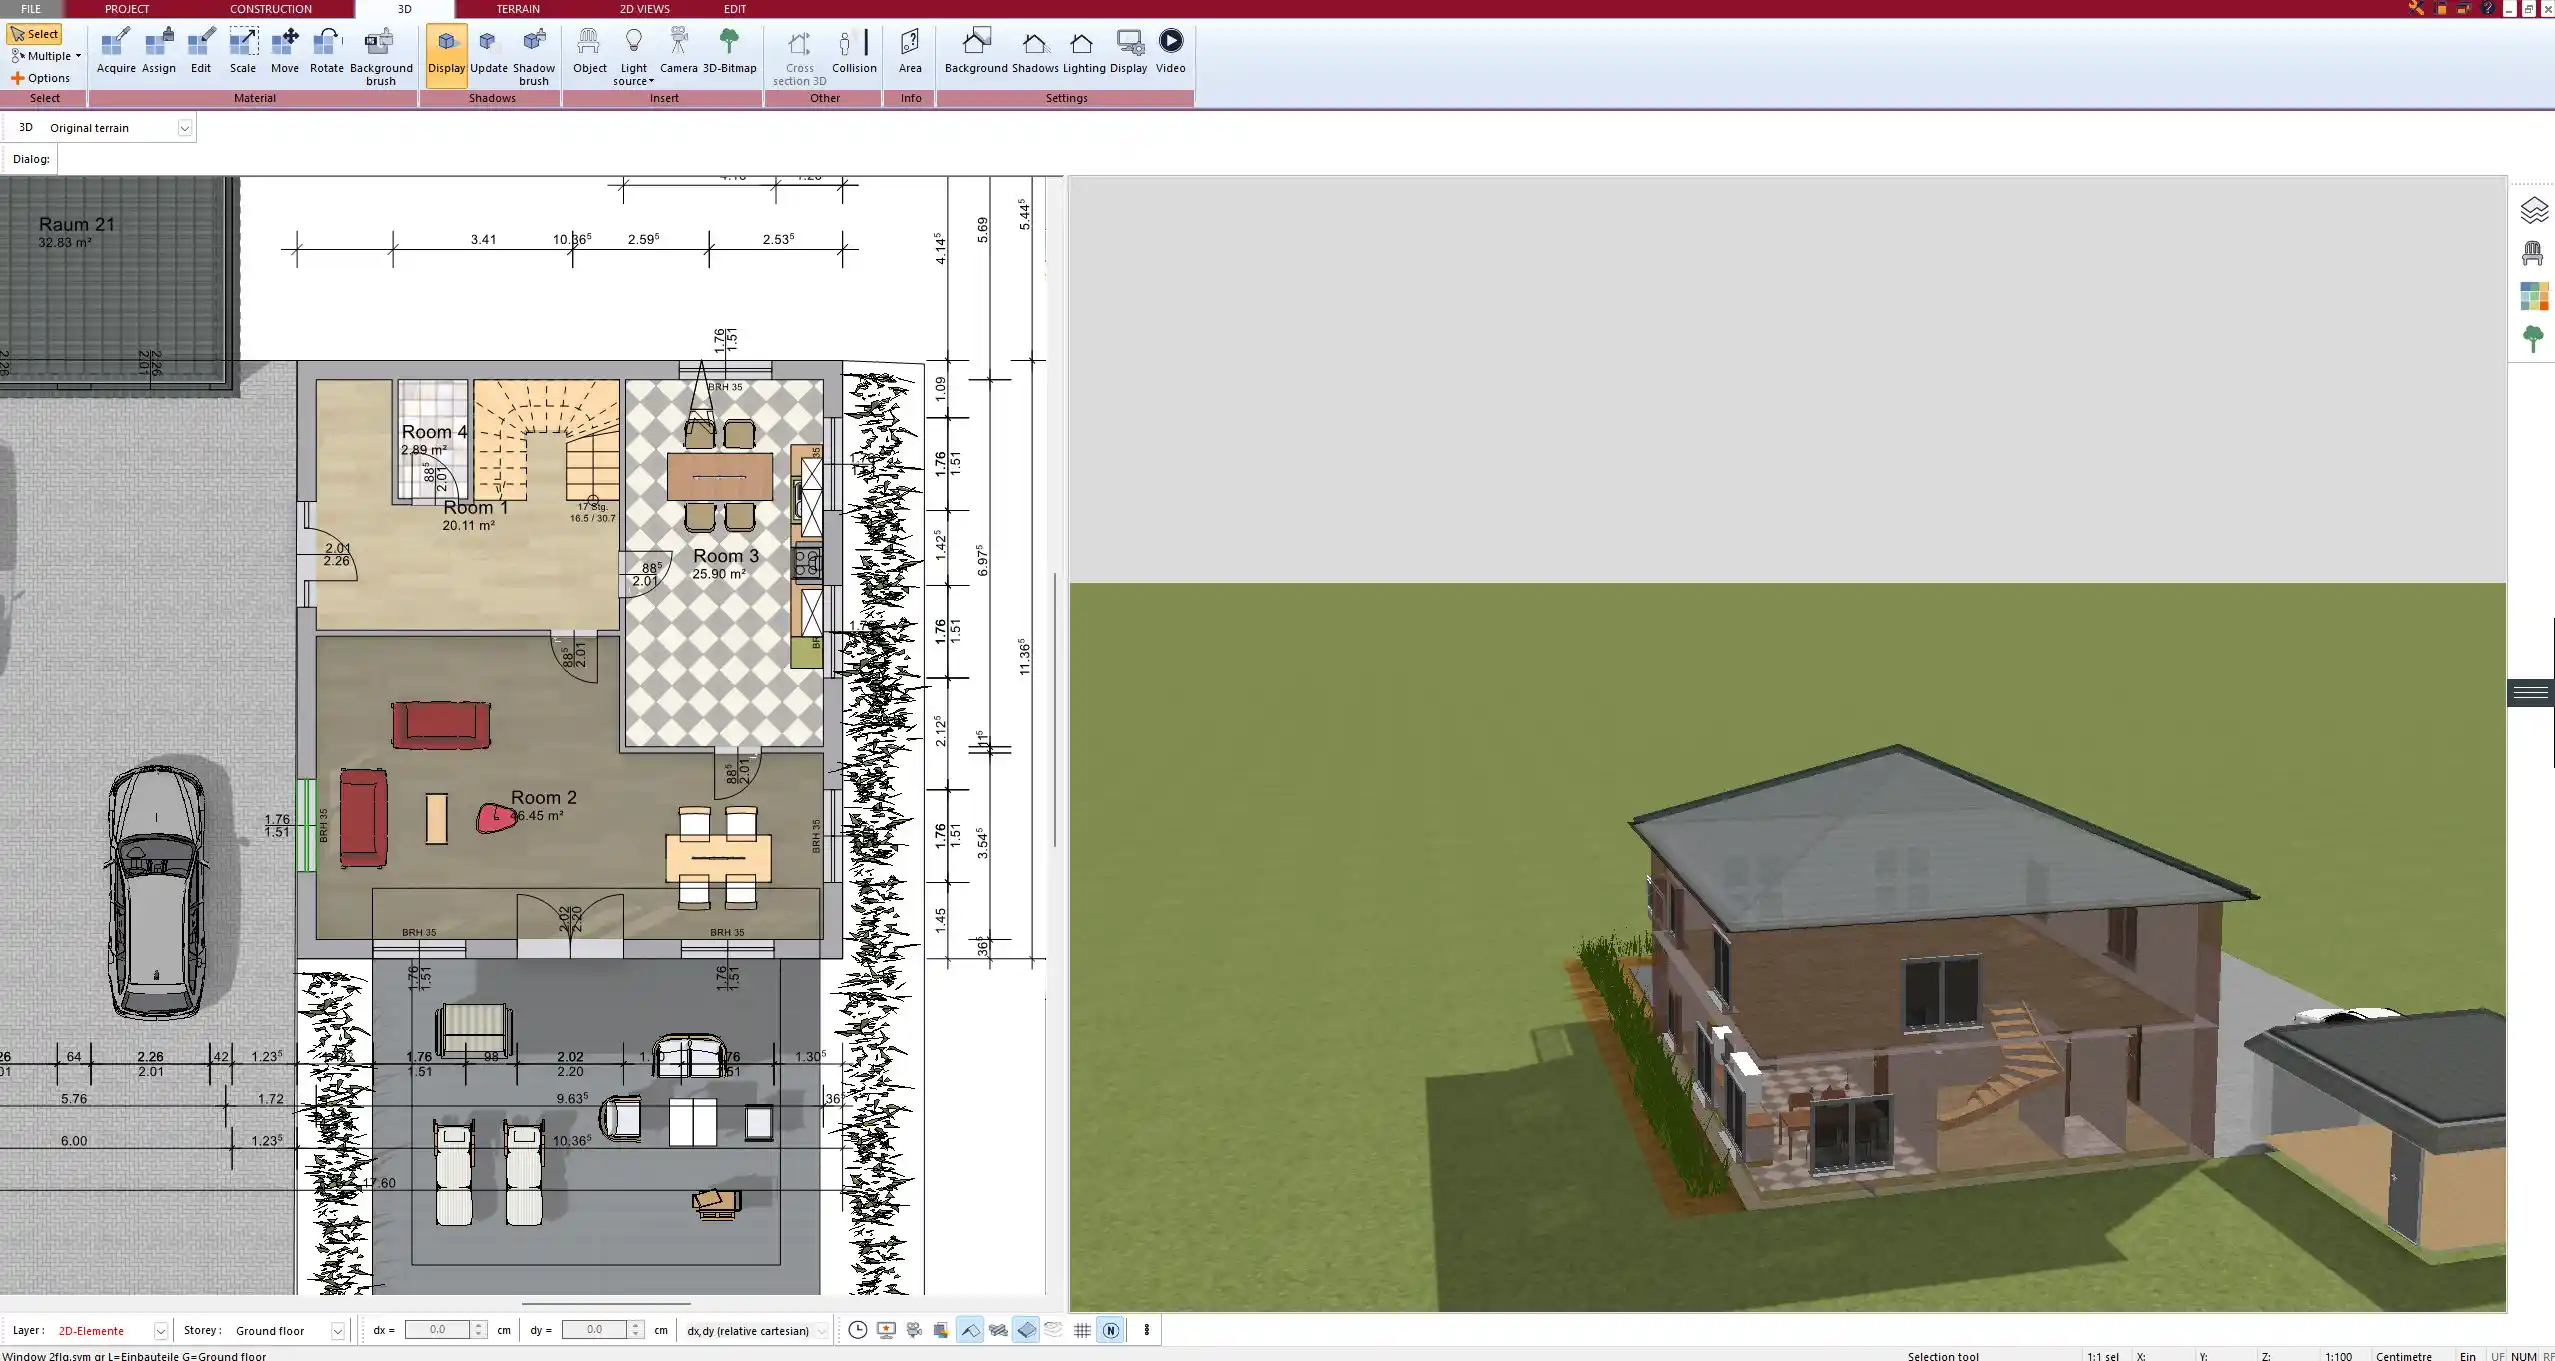This screenshot has height=1361, width=2555.
Task: Click the Lighting settings button
Action: pyautogui.click(x=1079, y=50)
